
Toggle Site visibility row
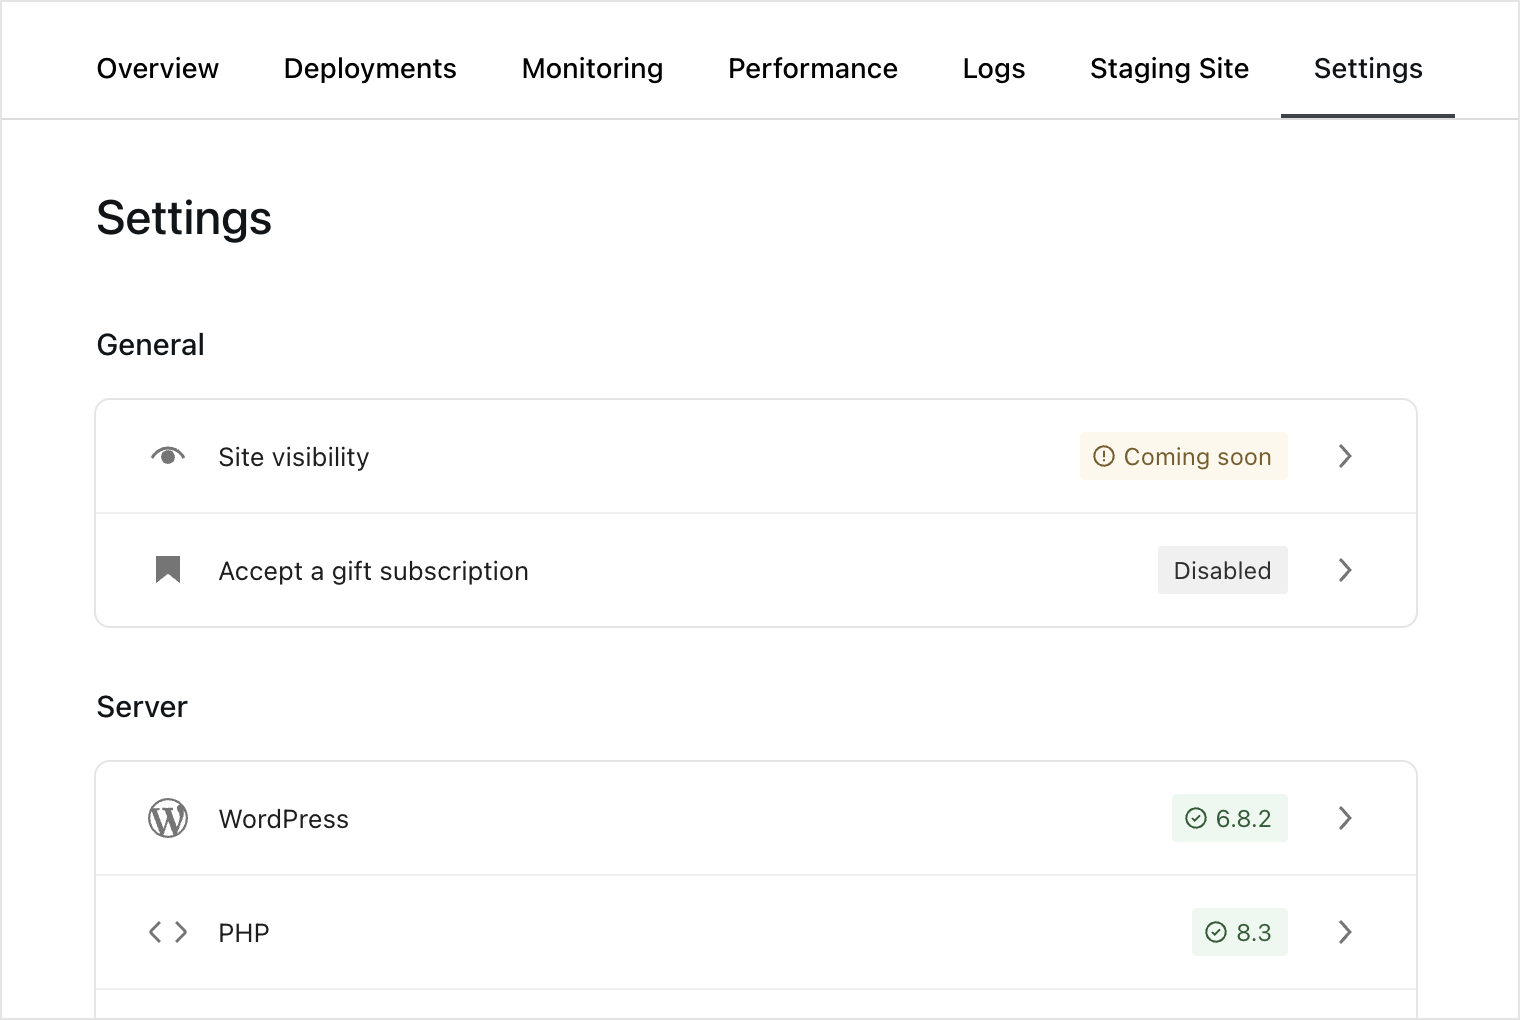point(700,456)
